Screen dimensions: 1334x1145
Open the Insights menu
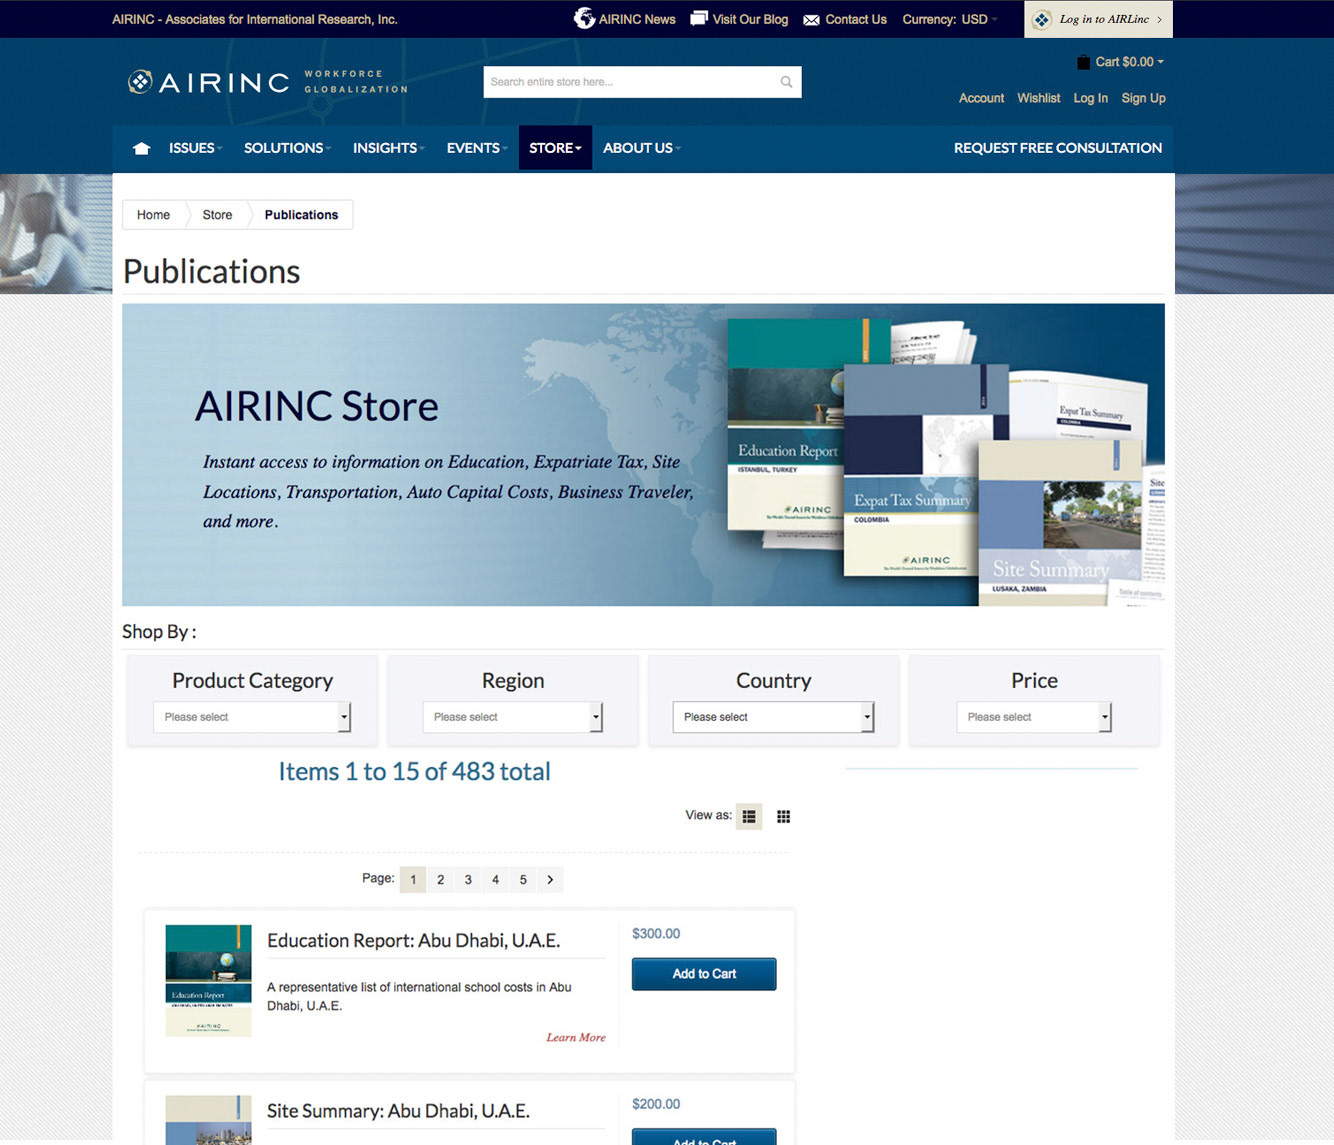click(389, 148)
